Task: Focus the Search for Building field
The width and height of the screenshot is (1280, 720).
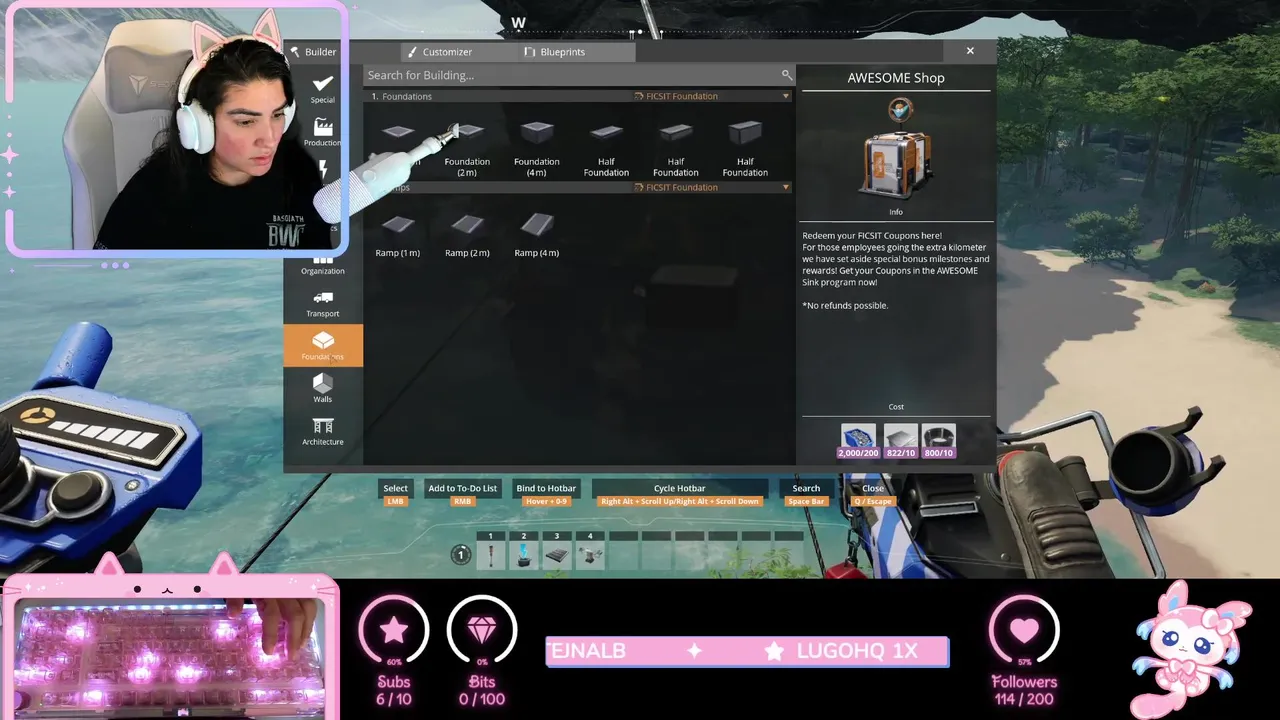Action: pos(579,75)
